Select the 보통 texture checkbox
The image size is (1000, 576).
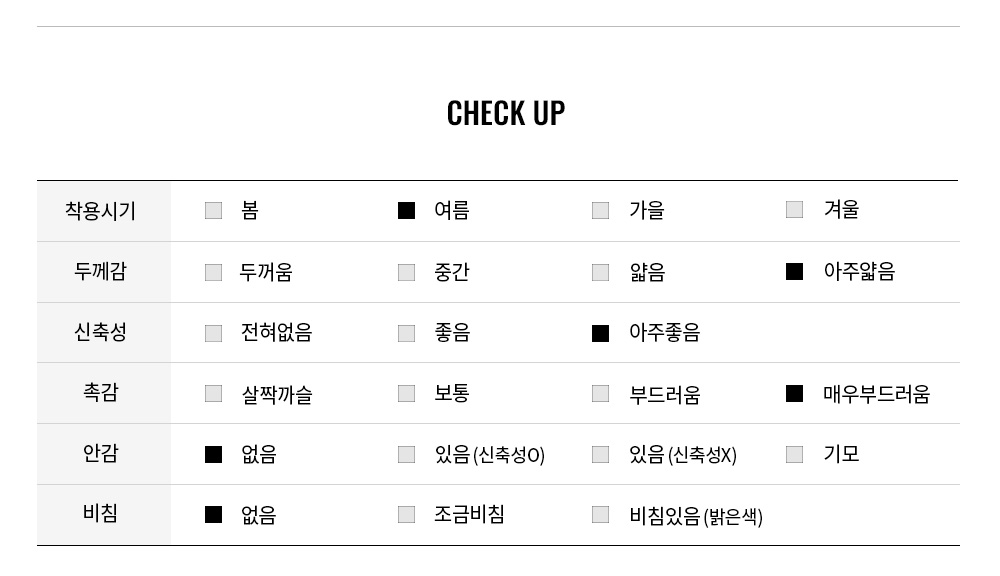tap(406, 393)
